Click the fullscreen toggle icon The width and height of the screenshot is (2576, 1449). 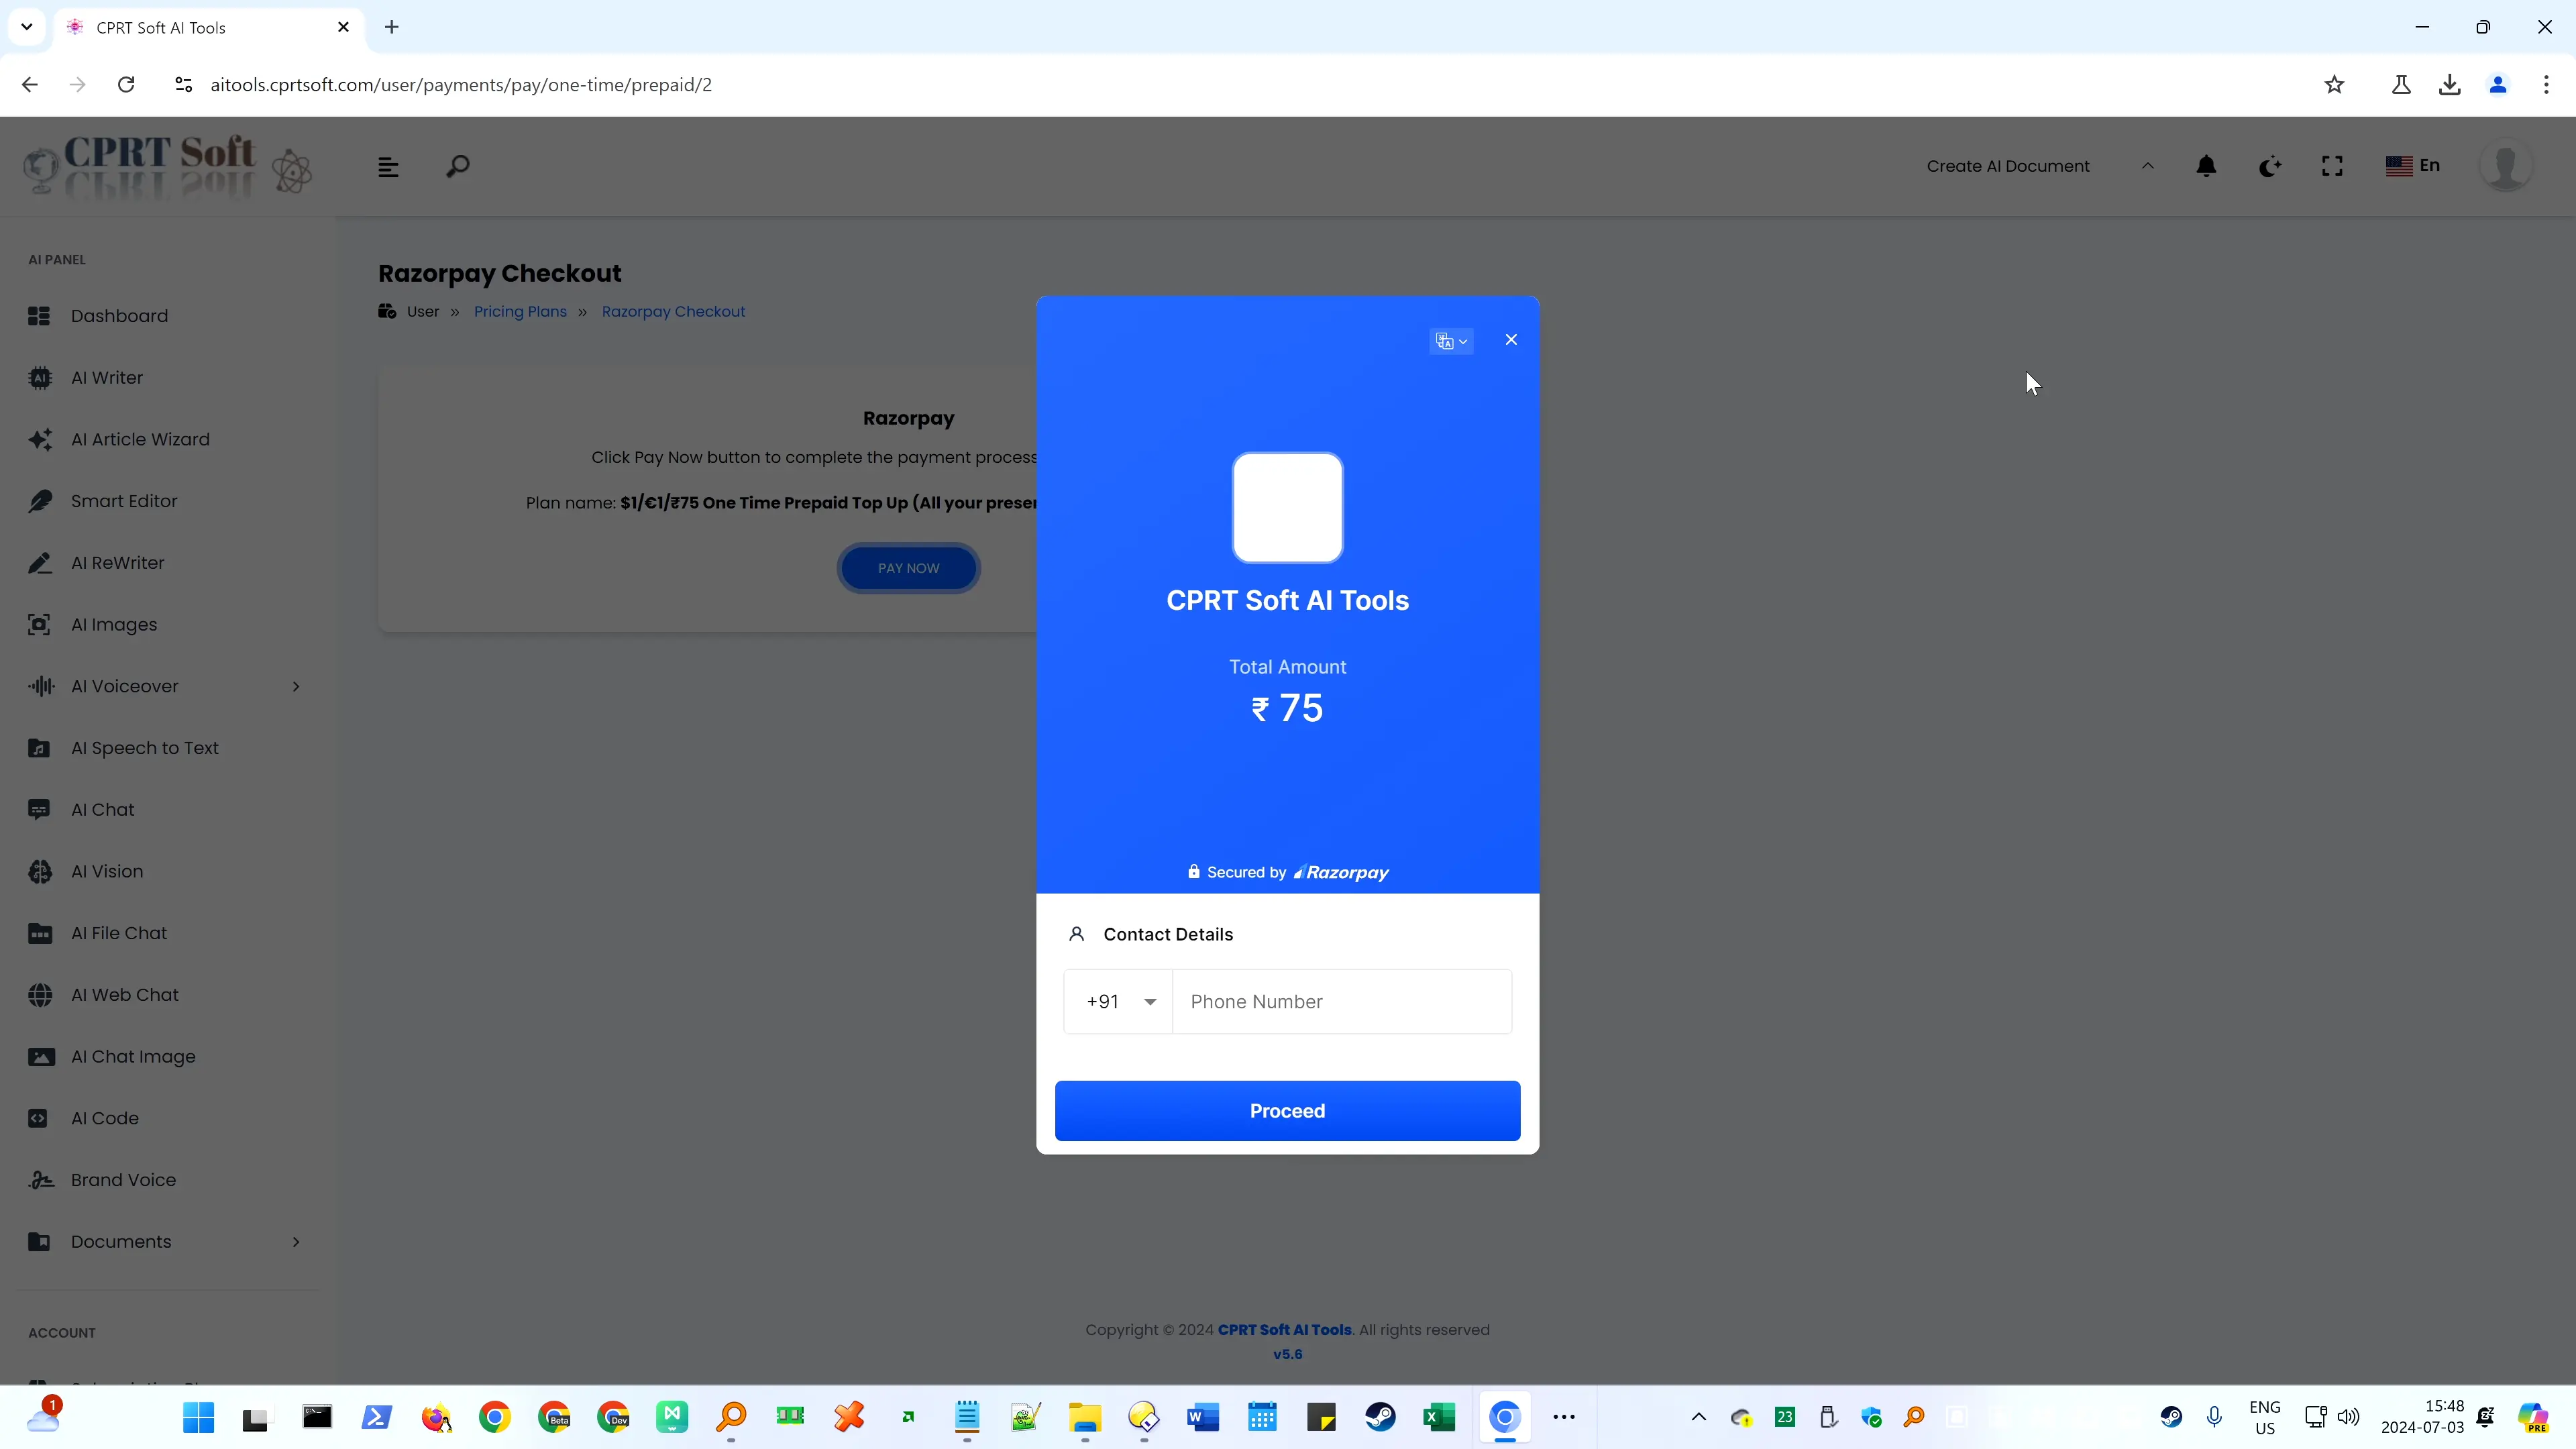coord(2332,163)
